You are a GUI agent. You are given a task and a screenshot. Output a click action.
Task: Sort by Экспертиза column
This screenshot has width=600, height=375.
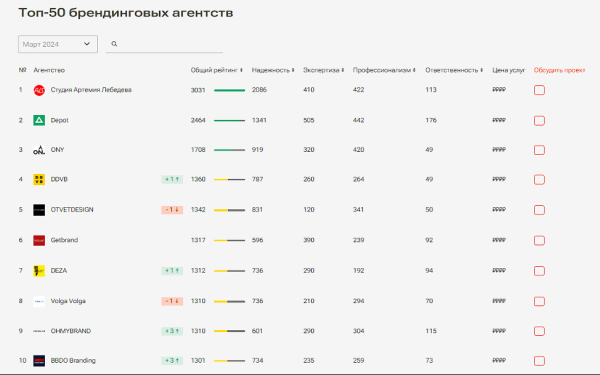324,70
